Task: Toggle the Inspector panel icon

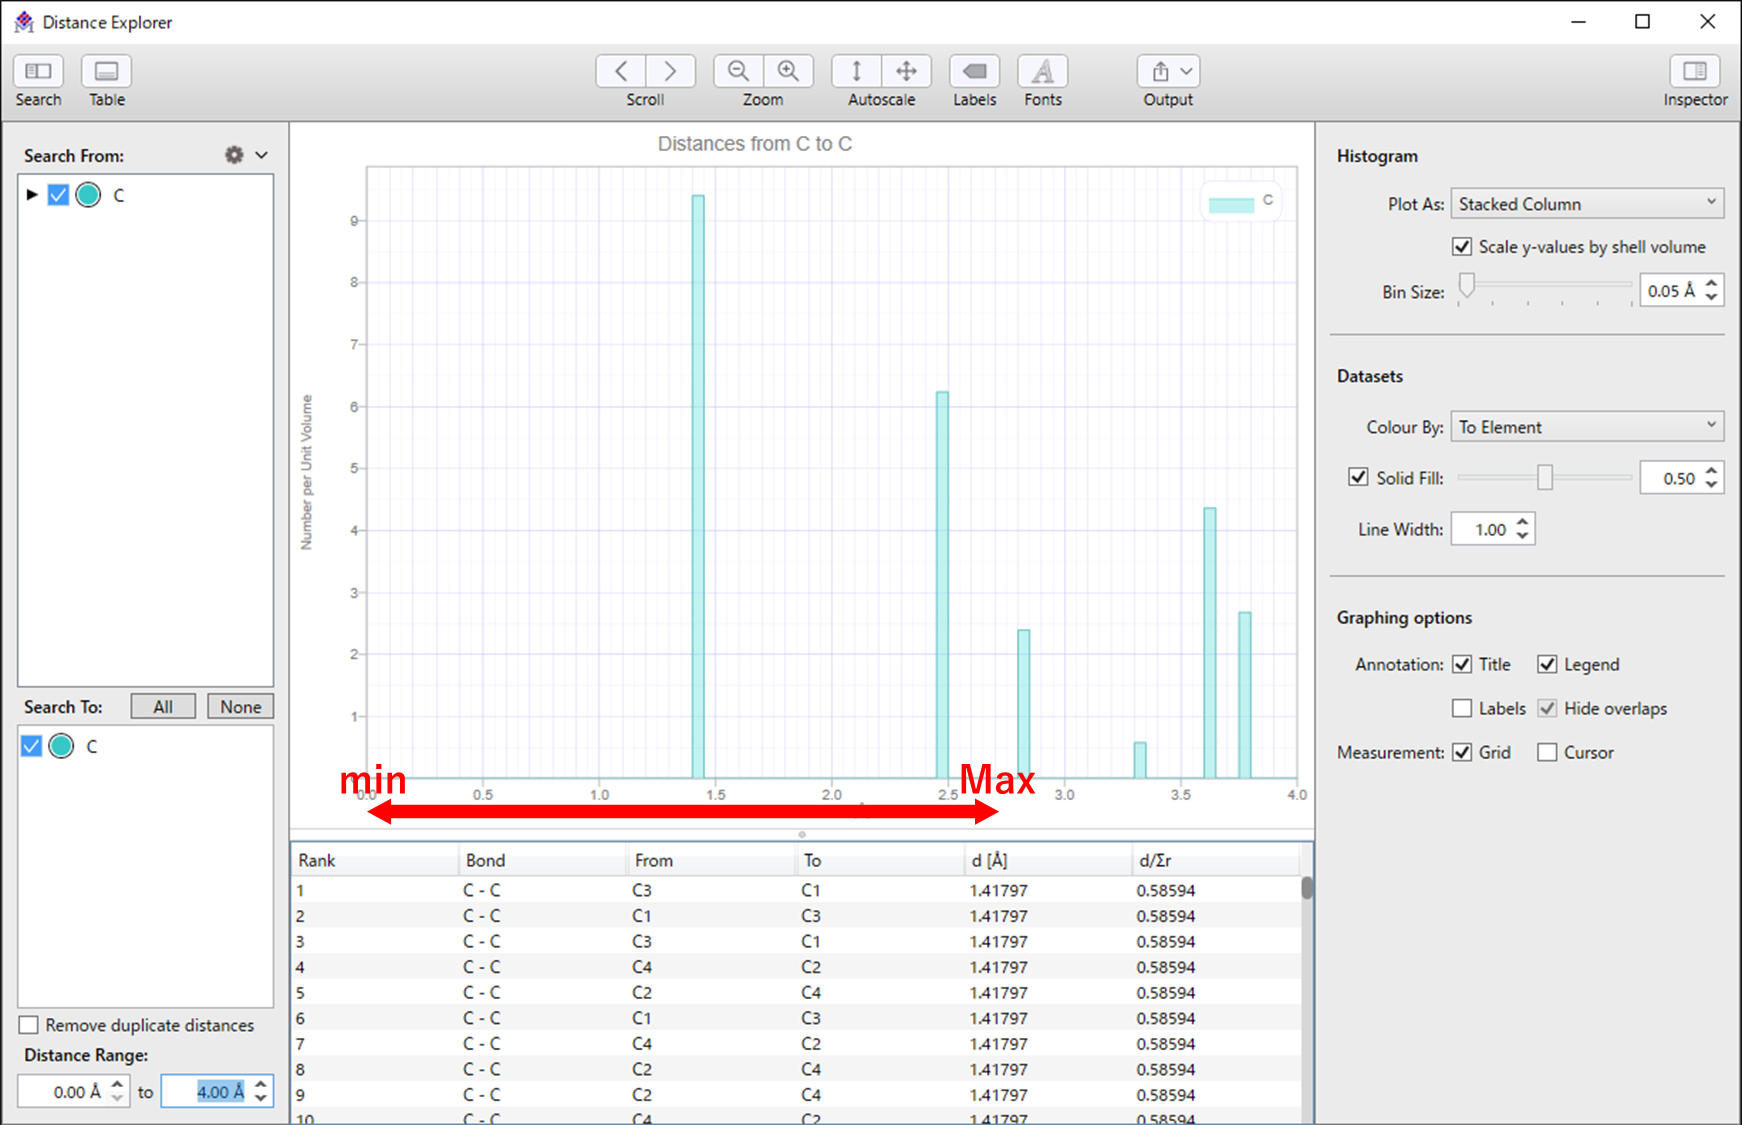Action: point(1694,72)
